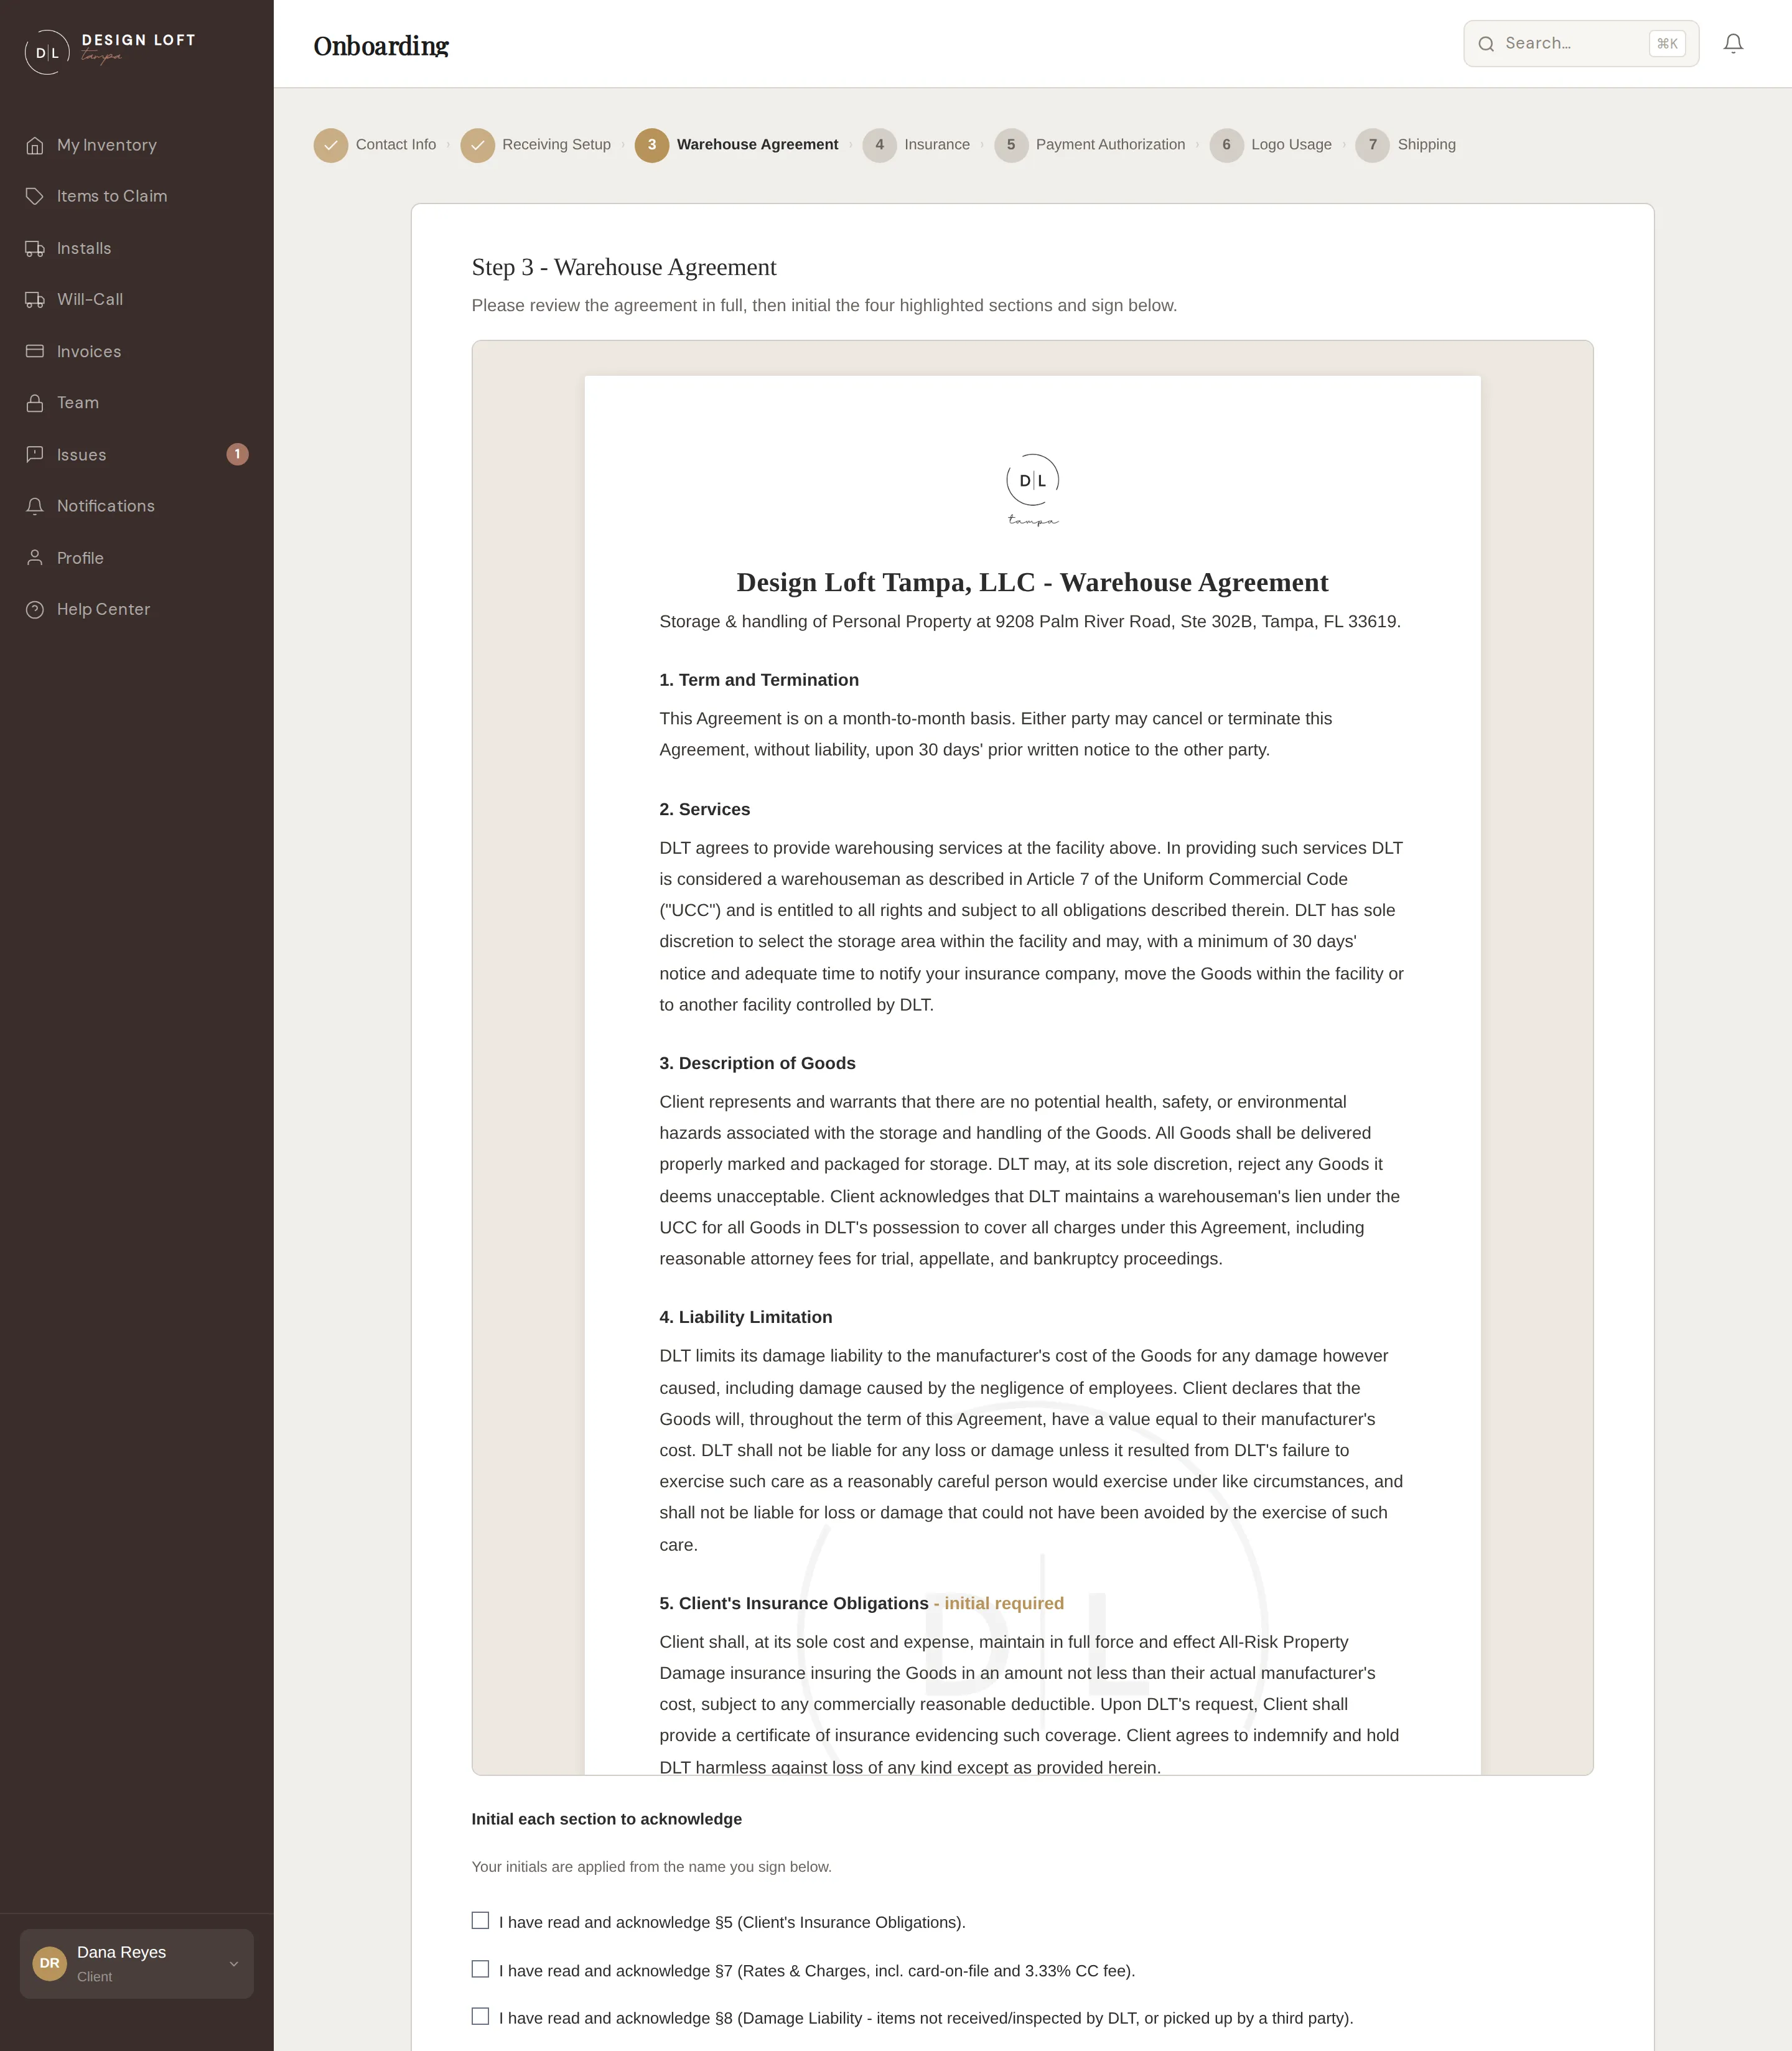Click the Onboarding page title

pos(381,46)
